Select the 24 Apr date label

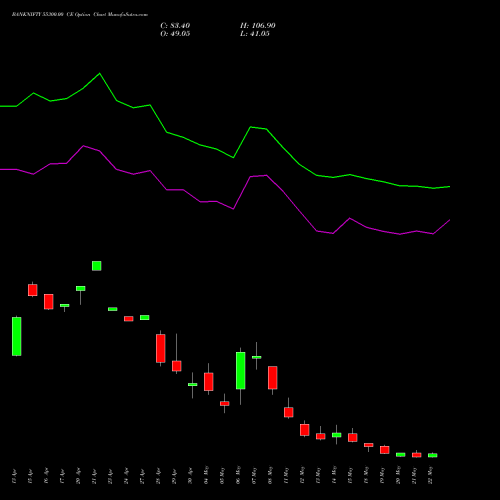(x=126, y=477)
